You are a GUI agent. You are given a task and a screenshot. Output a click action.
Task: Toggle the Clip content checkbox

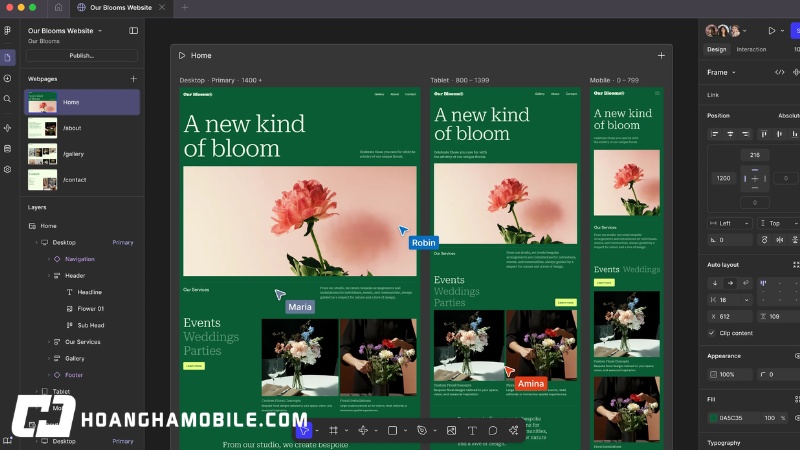(711, 333)
